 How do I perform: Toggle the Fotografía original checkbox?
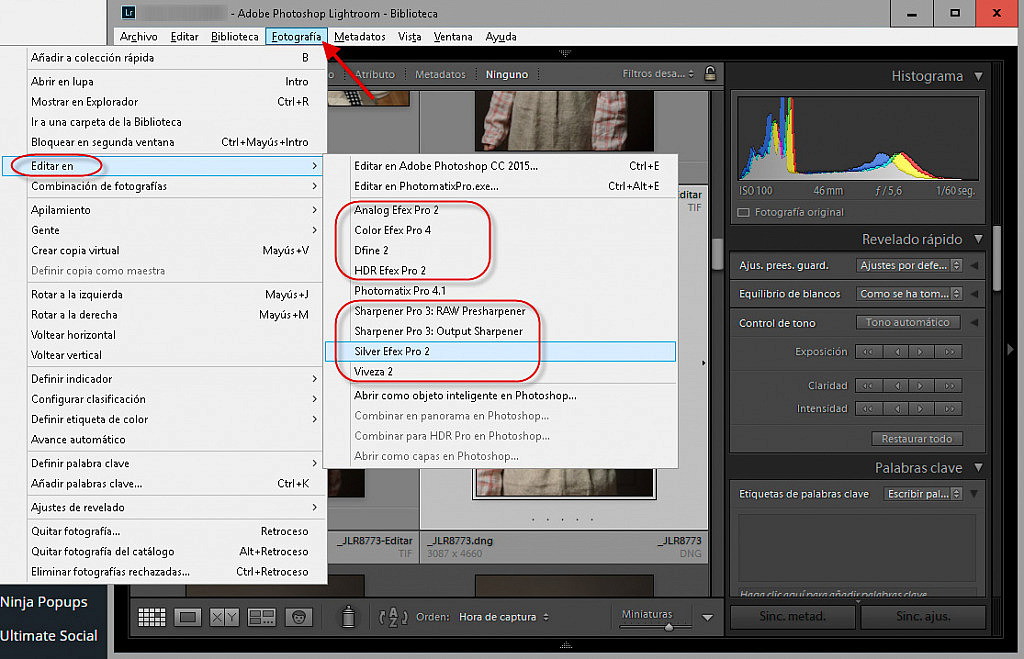(x=743, y=212)
